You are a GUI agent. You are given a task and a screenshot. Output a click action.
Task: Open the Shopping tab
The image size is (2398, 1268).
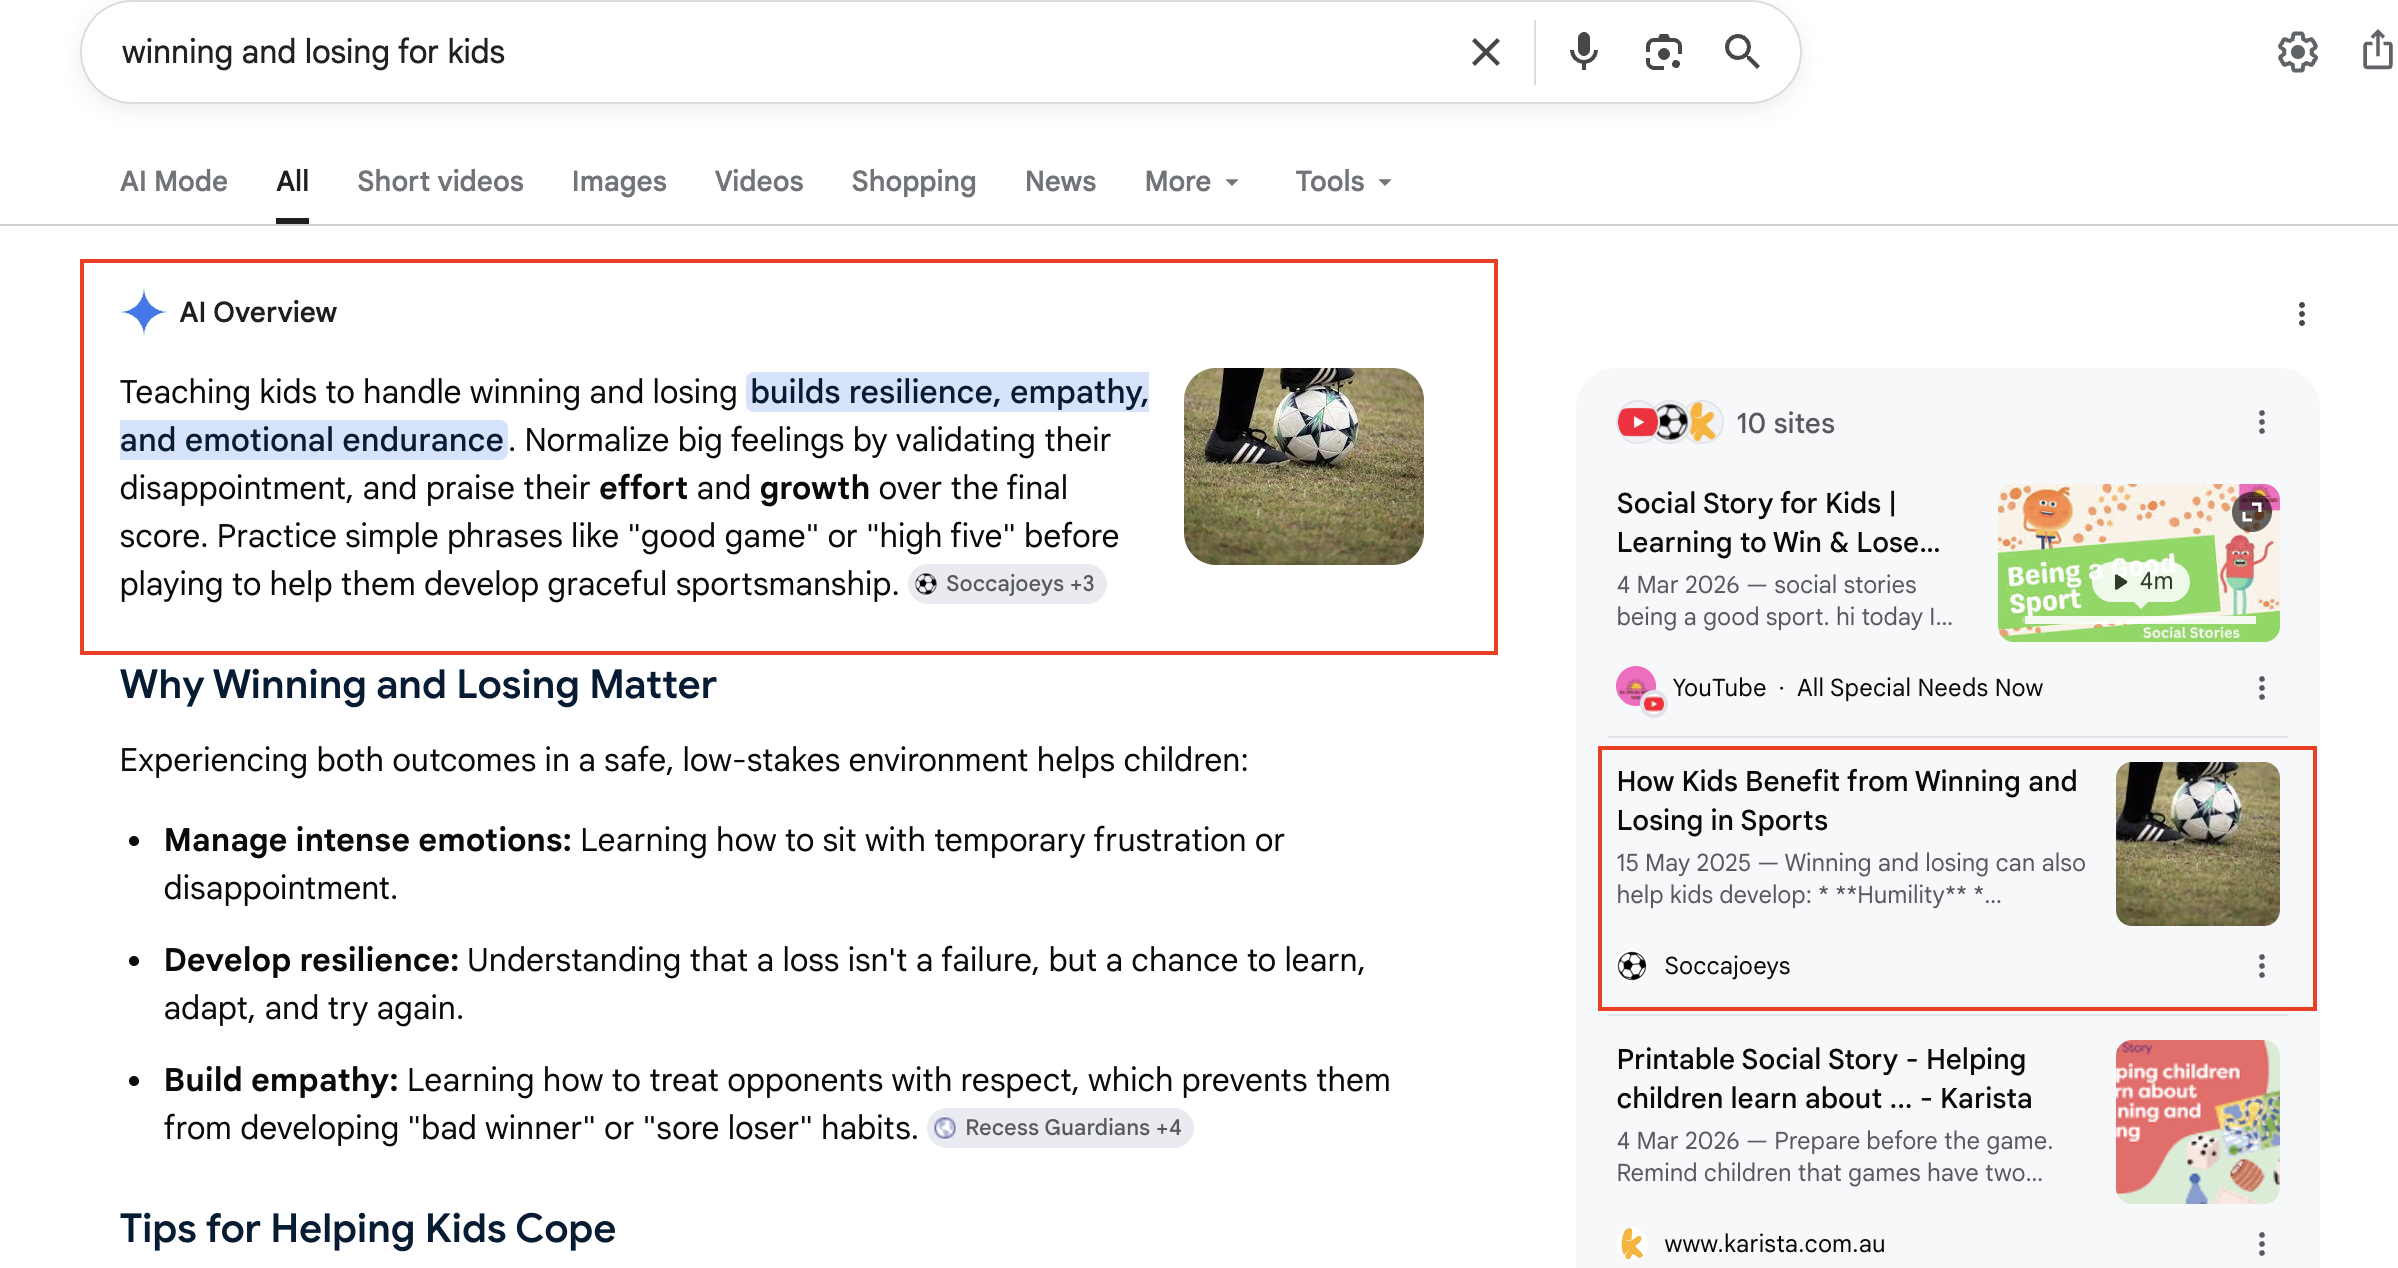914,181
